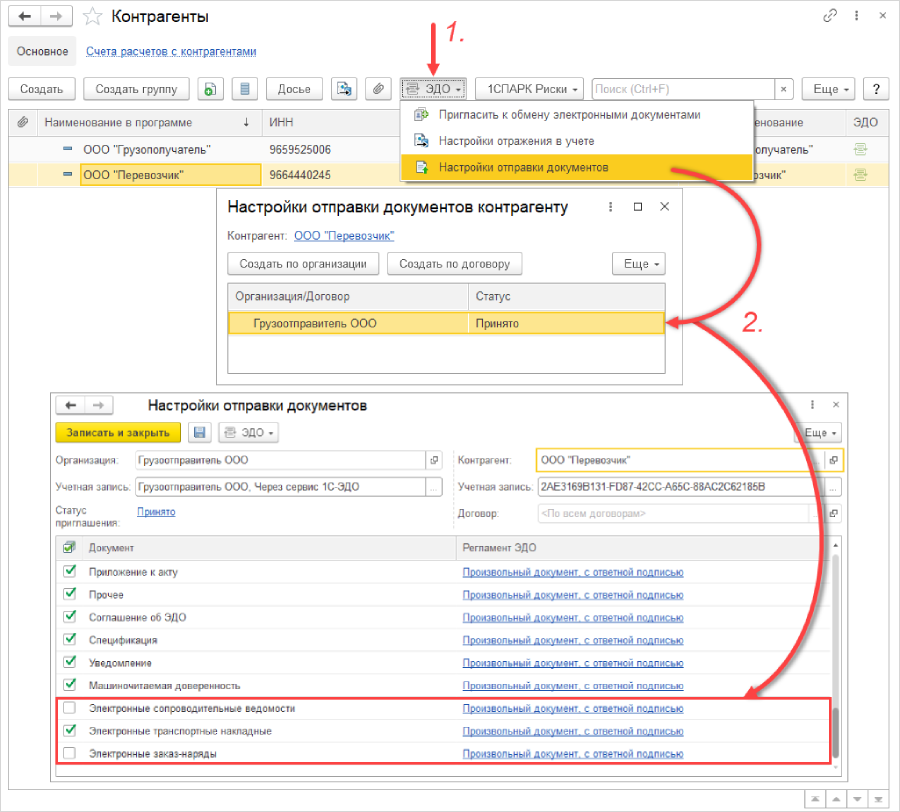Click the floppy disk save icon
The height and width of the screenshot is (812, 900).
coord(200,433)
